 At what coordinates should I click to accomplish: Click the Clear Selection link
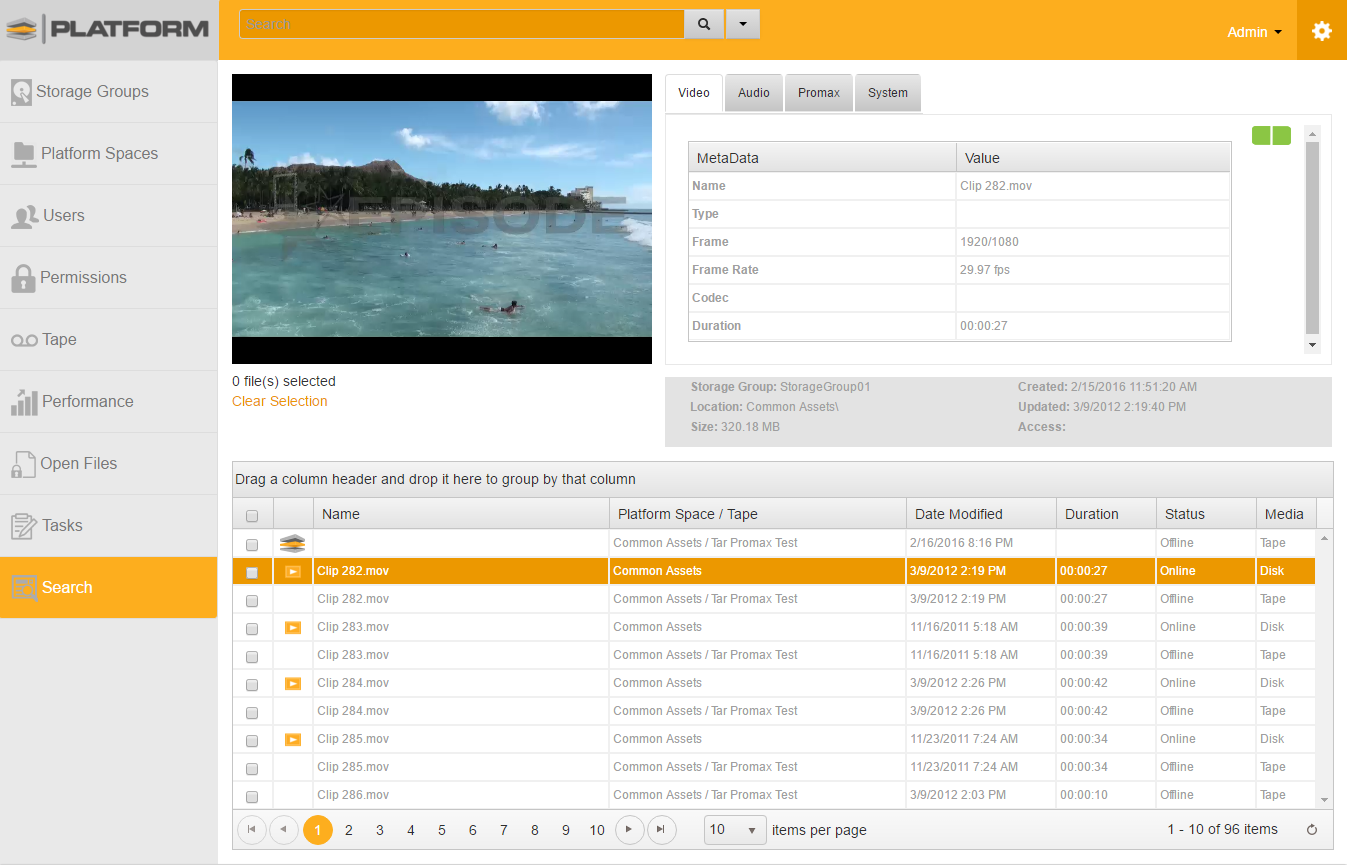[280, 401]
